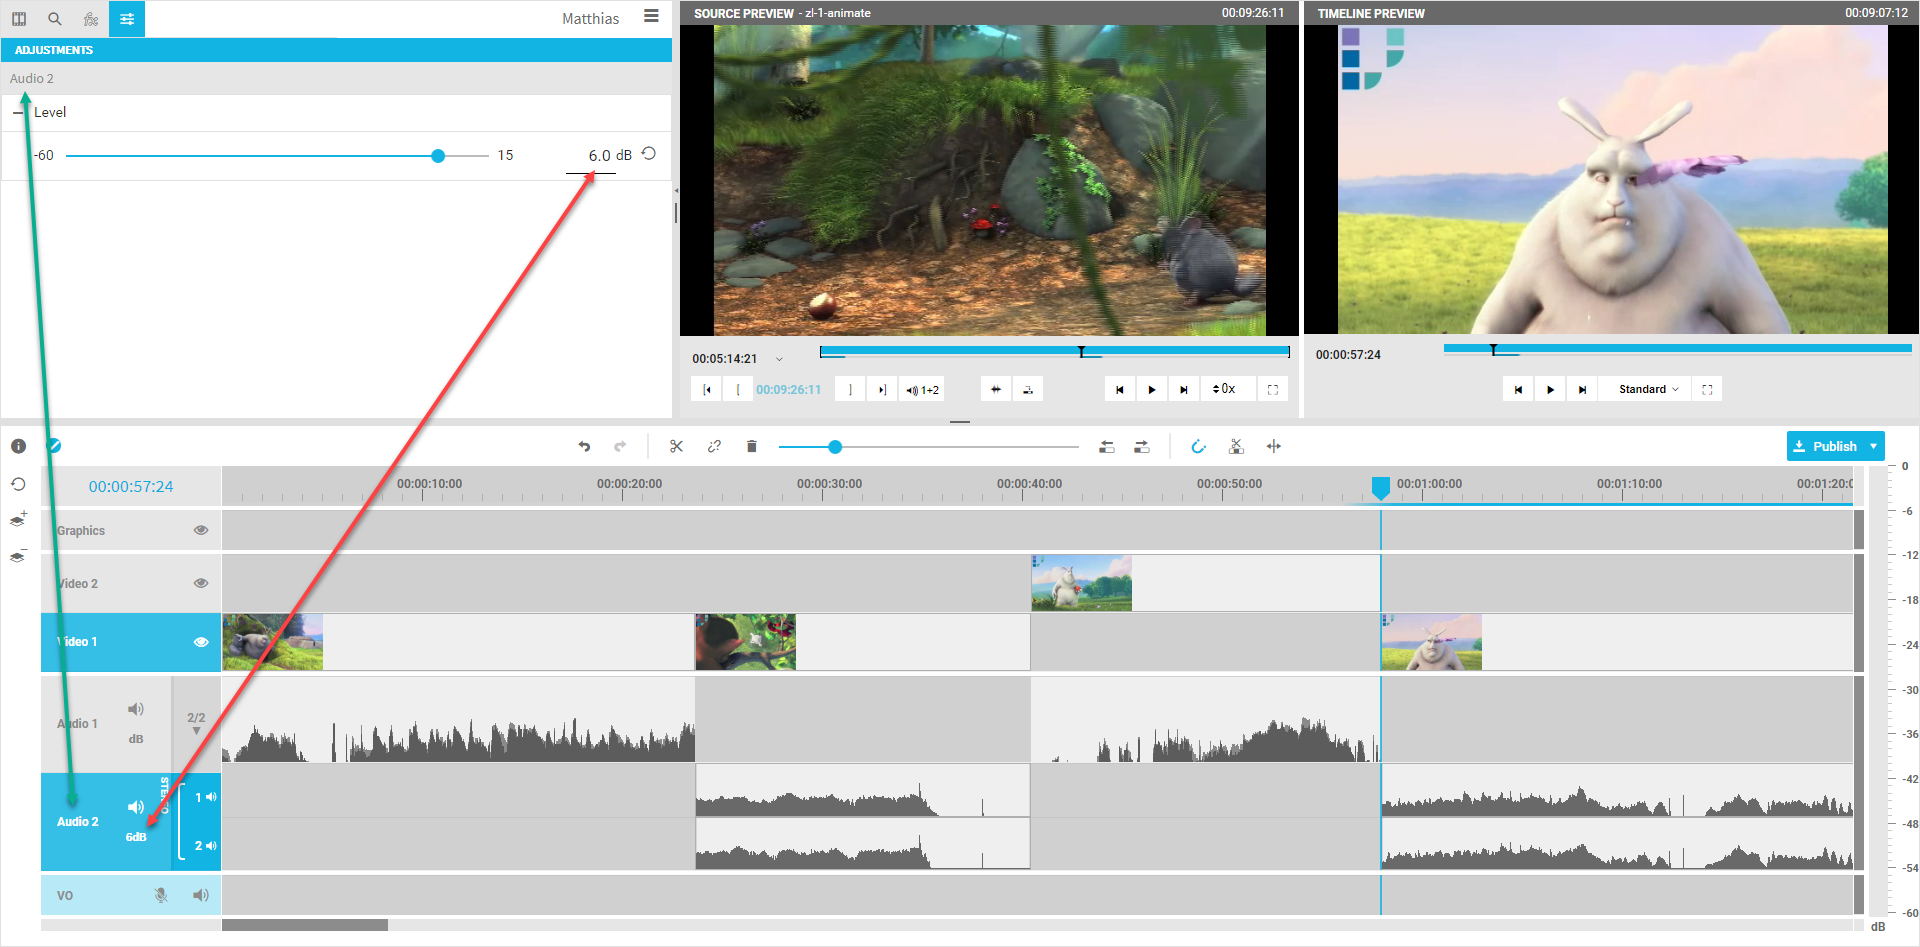Go to previous frame in source preview

coord(1120,390)
